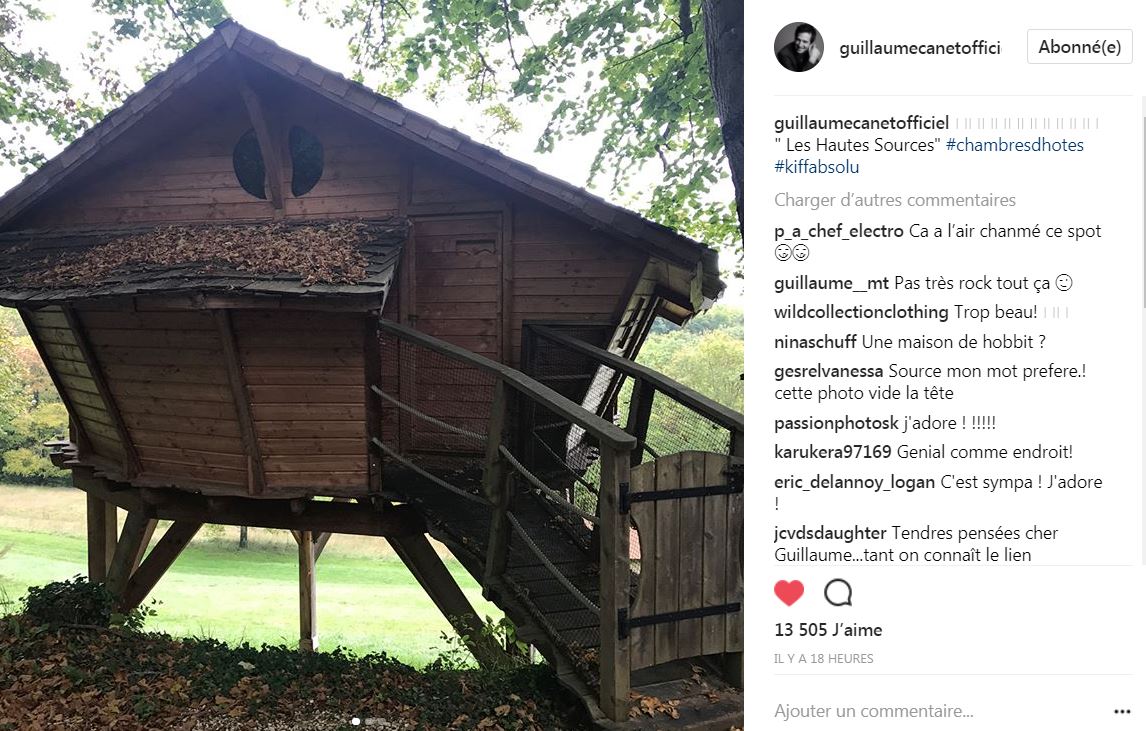Click the comments scrollbar thumb
The height and width of the screenshot is (731, 1146).
(1142, 205)
